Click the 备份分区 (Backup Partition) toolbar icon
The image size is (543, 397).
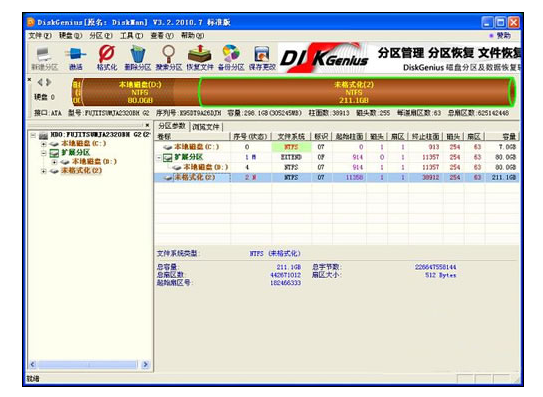(231, 58)
